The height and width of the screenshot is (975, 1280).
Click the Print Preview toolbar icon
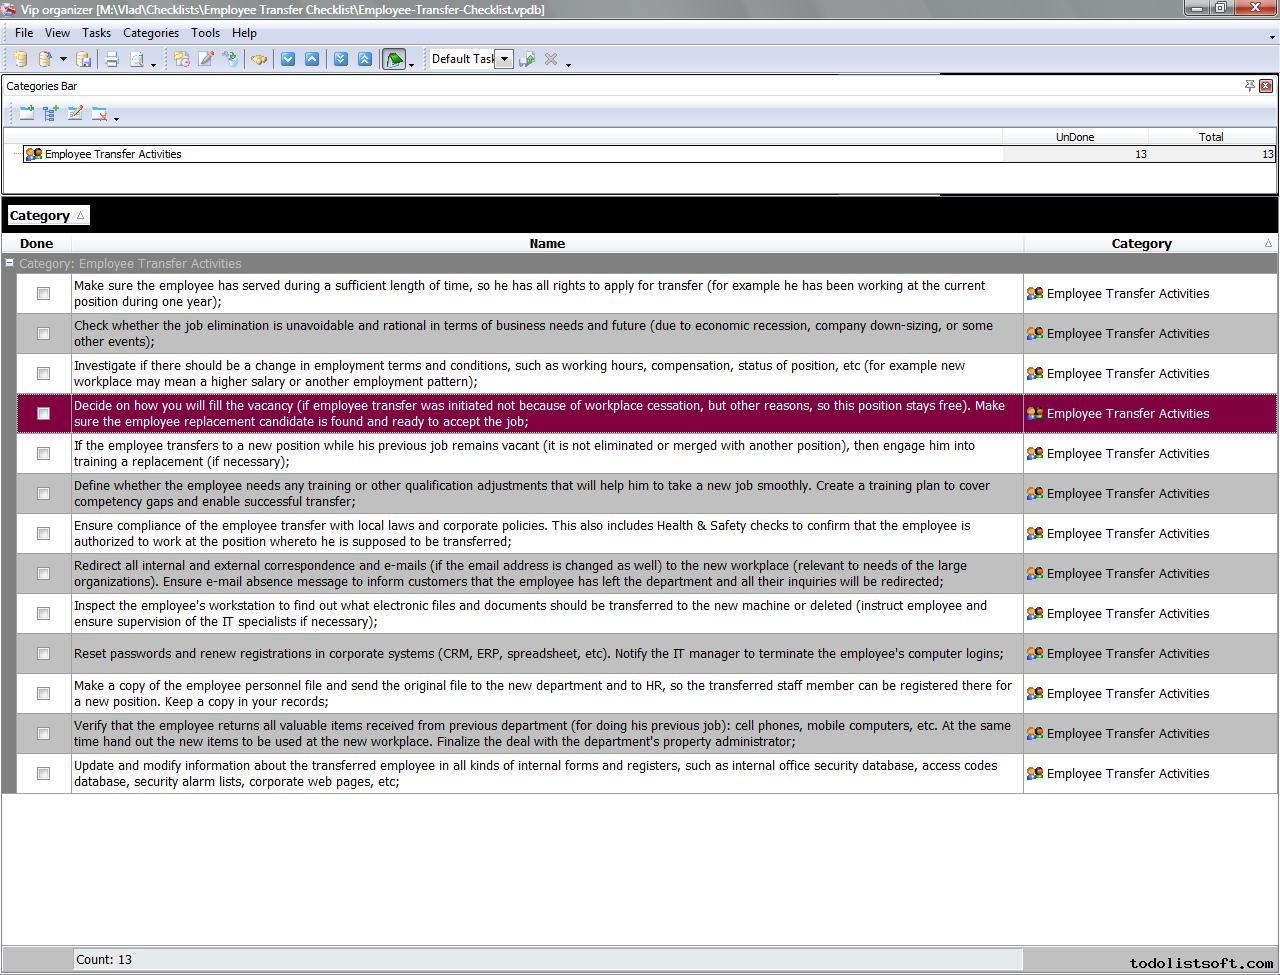(137, 59)
